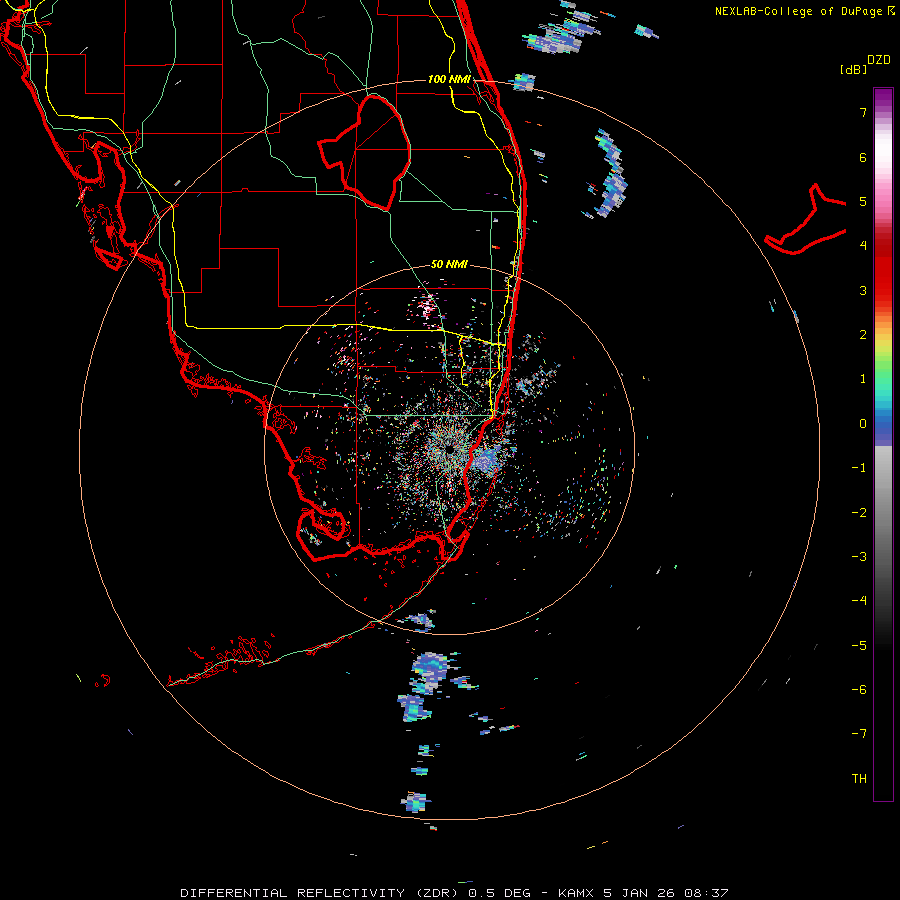The width and height of the screenshot is (900, 900).
Task: Click the purple top of the color scale
Action: coord(883,99)
